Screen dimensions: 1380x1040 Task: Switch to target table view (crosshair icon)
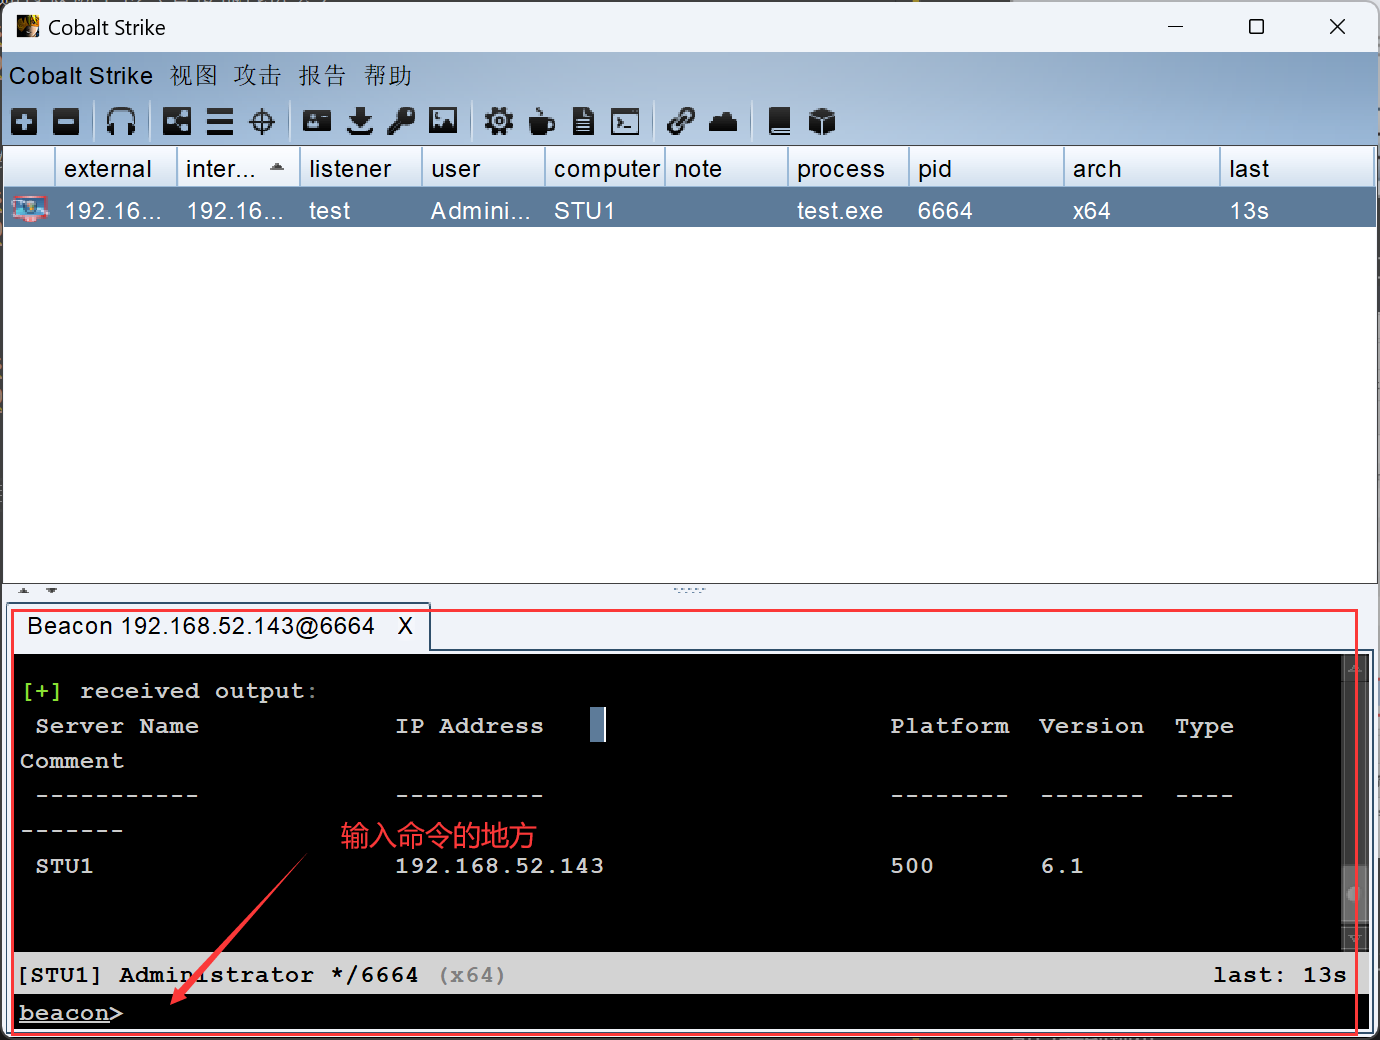262,122
